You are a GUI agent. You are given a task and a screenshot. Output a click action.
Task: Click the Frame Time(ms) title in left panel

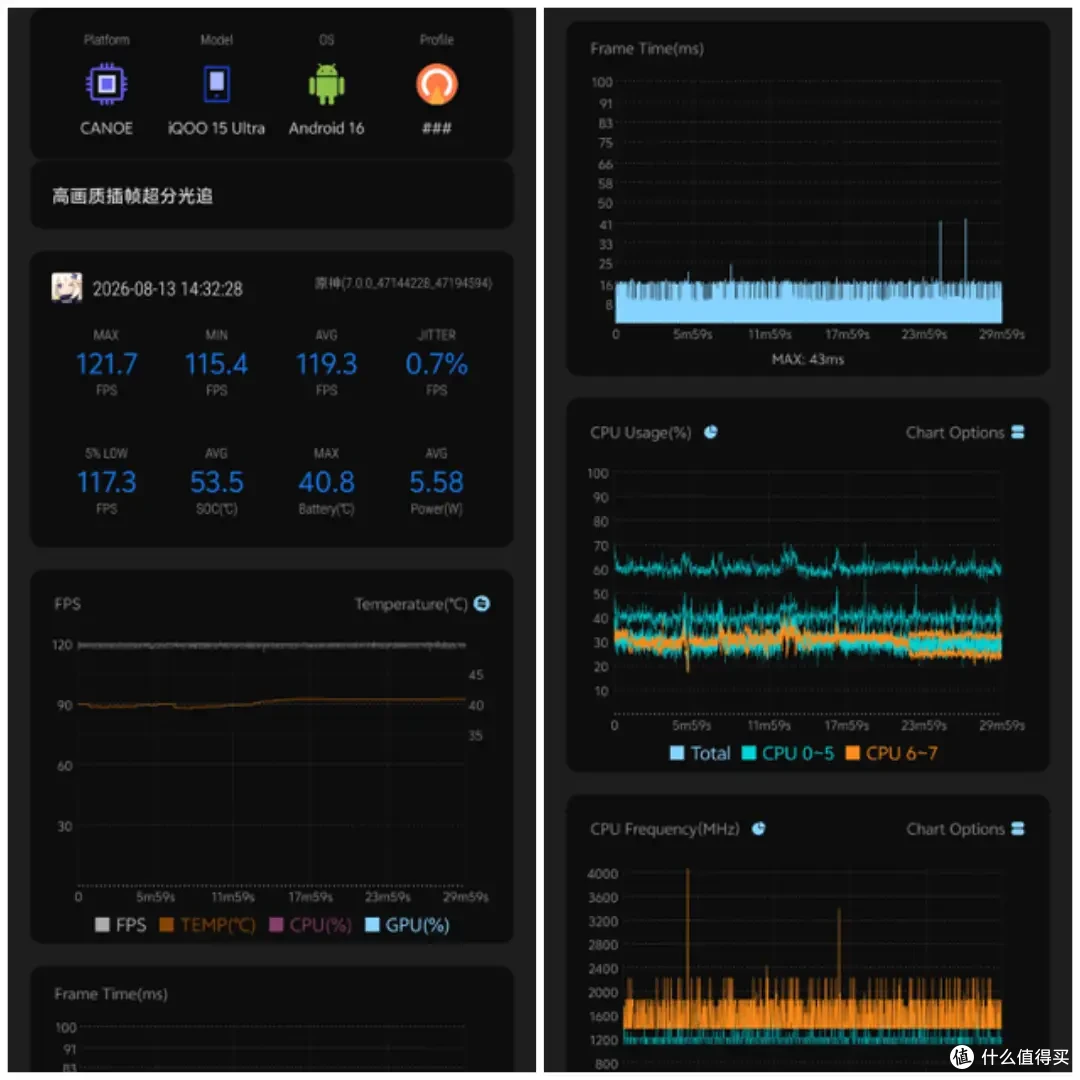(111, 994)
